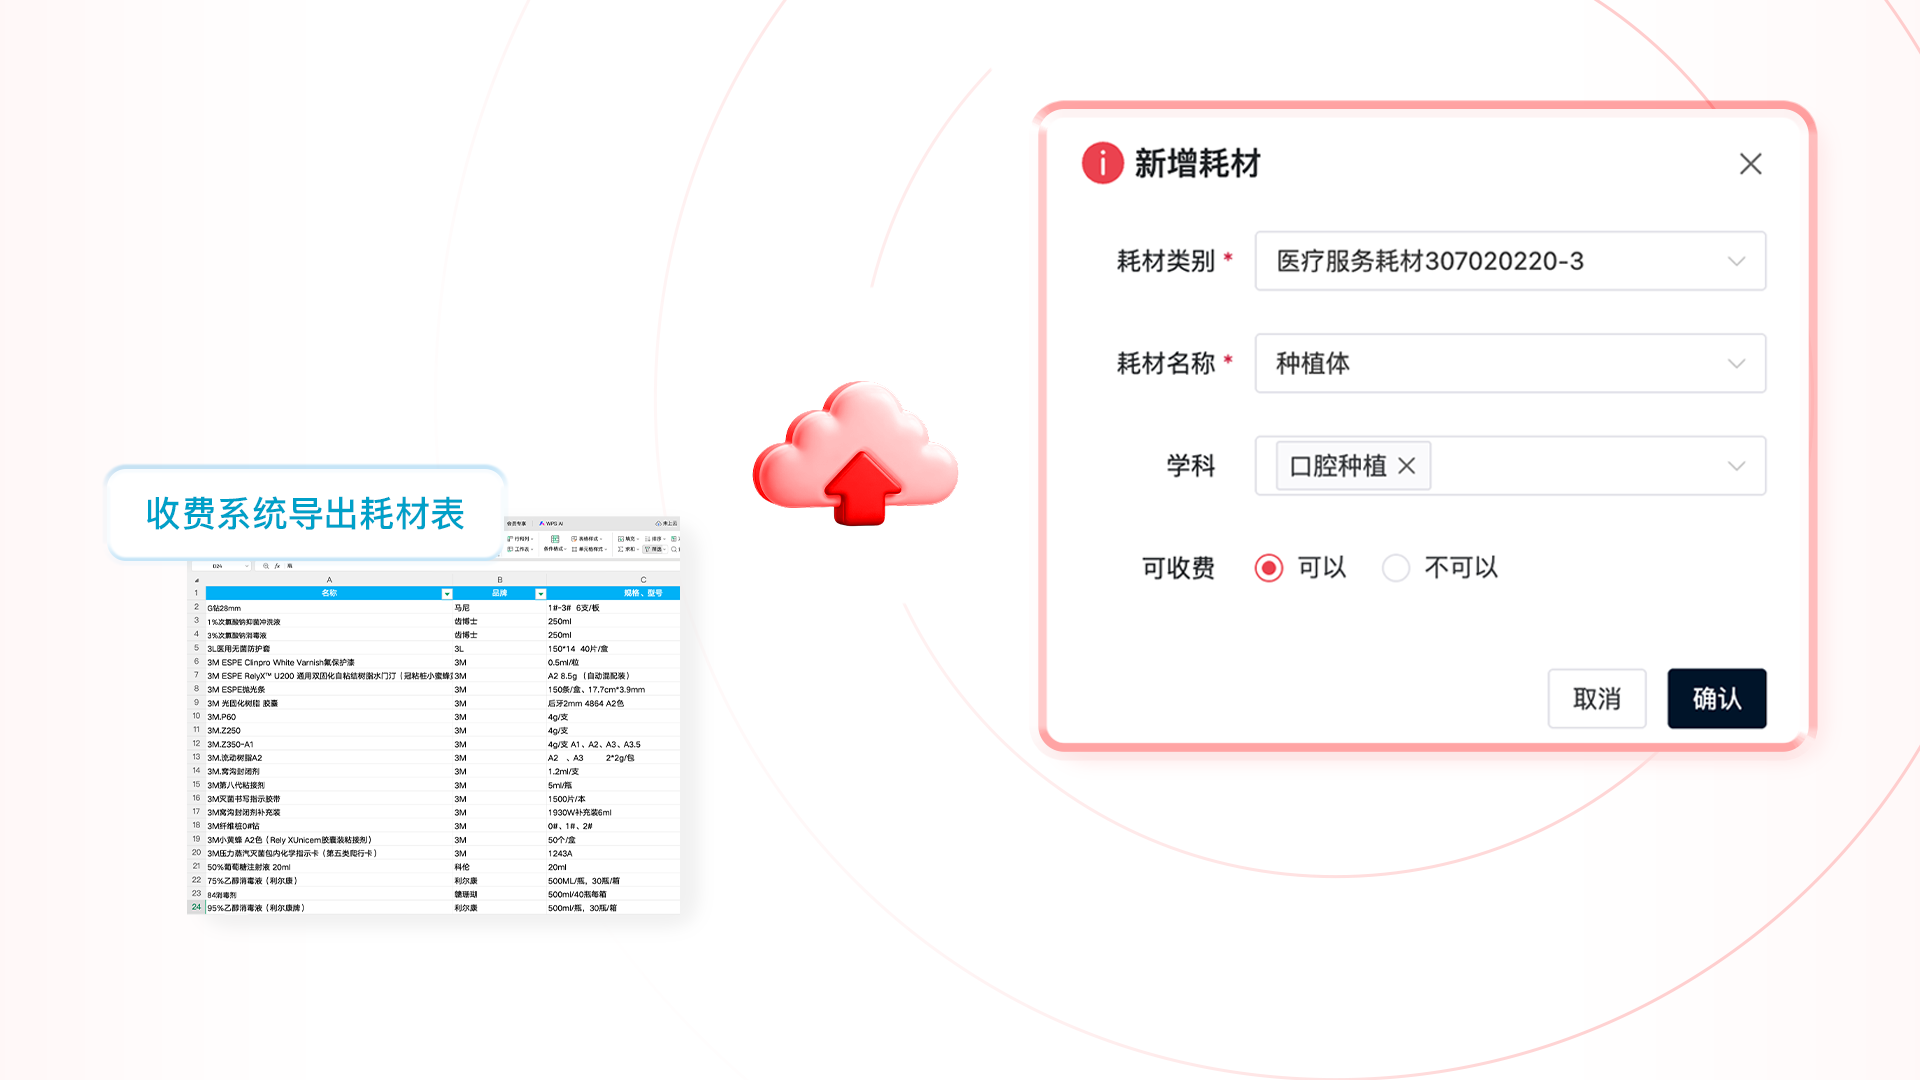Open the 工作表 worksheet tool
This screenshot has height=1080, width=1920.
[520, 549]
